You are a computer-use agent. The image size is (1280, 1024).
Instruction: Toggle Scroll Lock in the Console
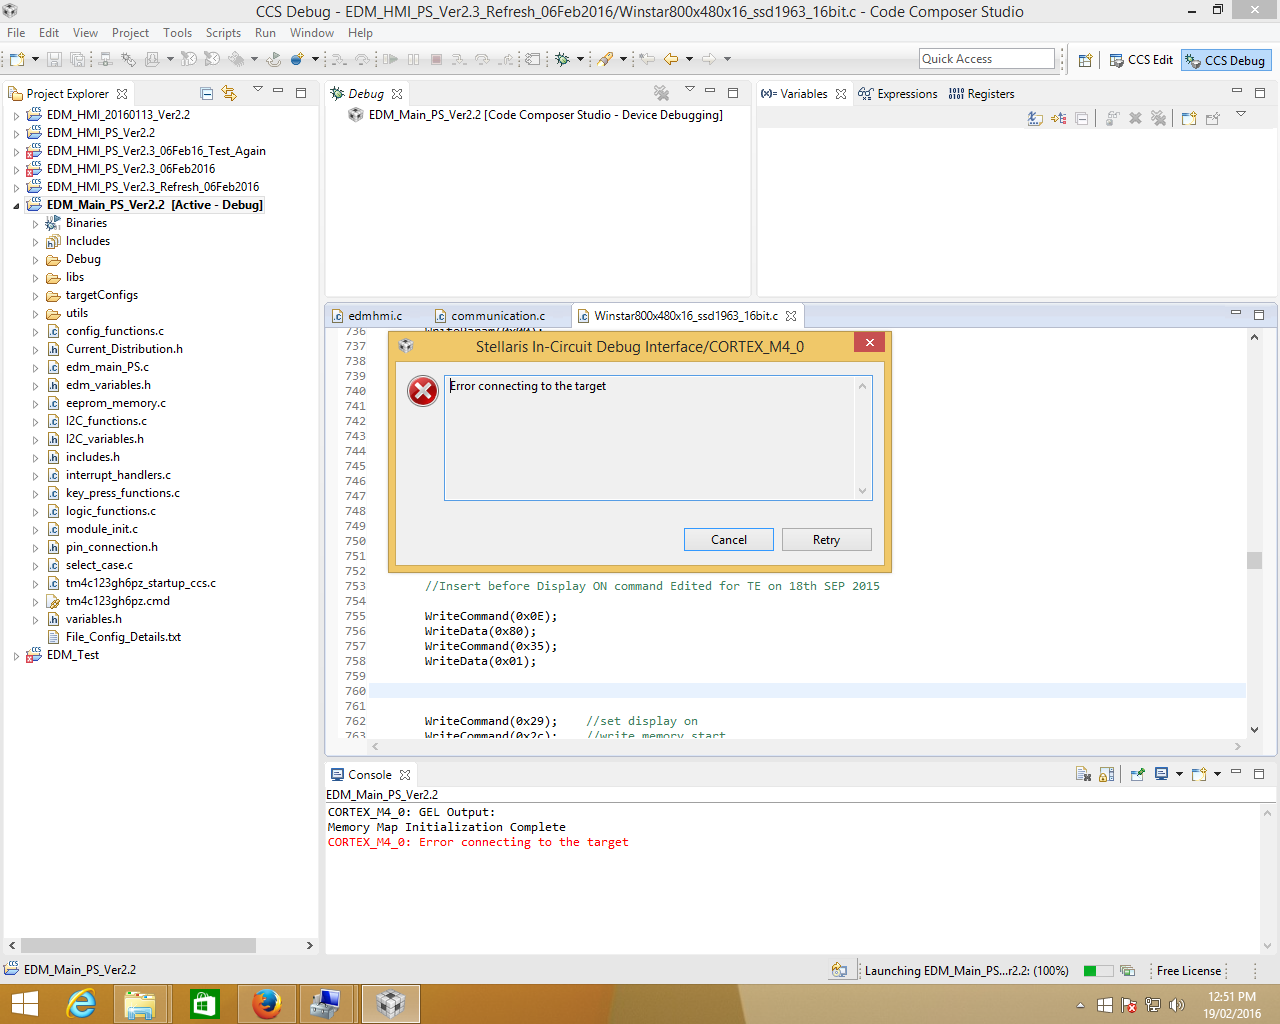(x=1106, y=774)
